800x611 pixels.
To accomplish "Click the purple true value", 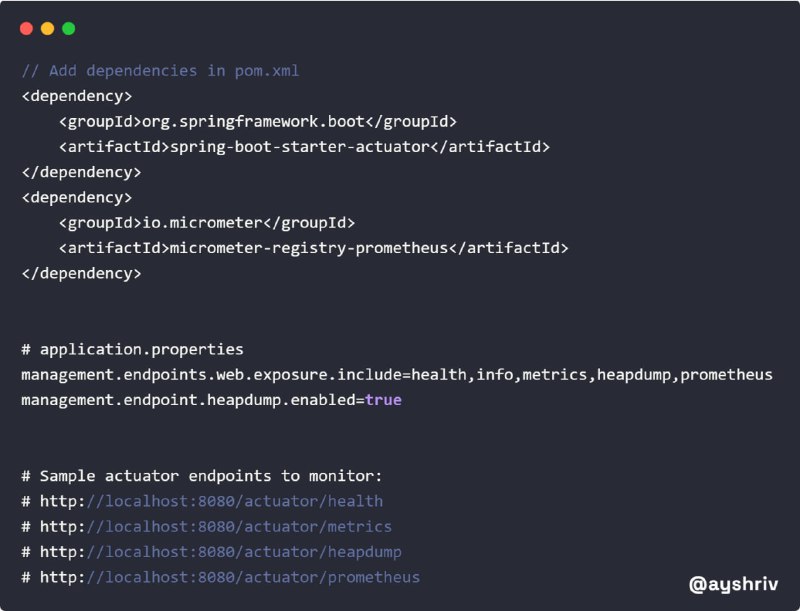I will coord(383,400).
